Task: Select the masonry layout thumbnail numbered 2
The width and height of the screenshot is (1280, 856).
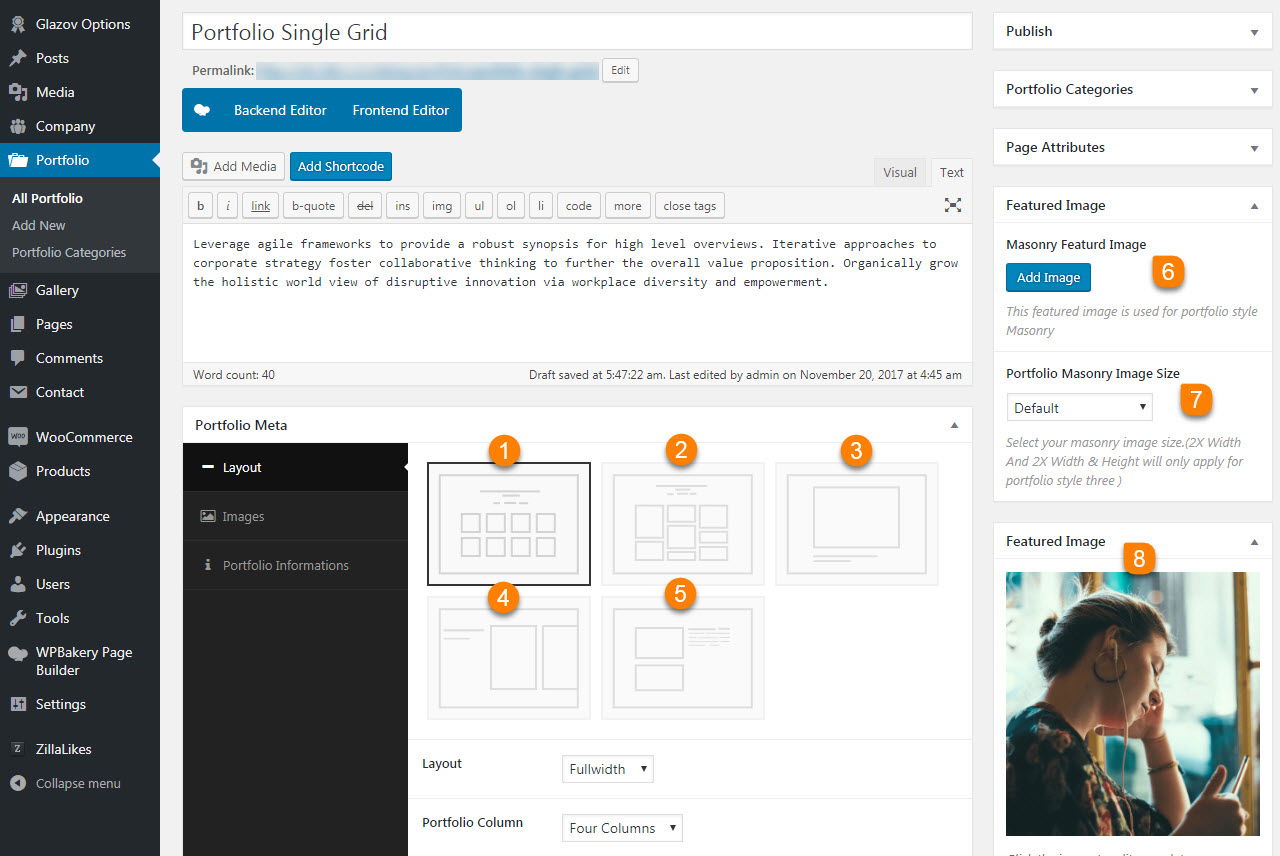Action: coord(682,523)
